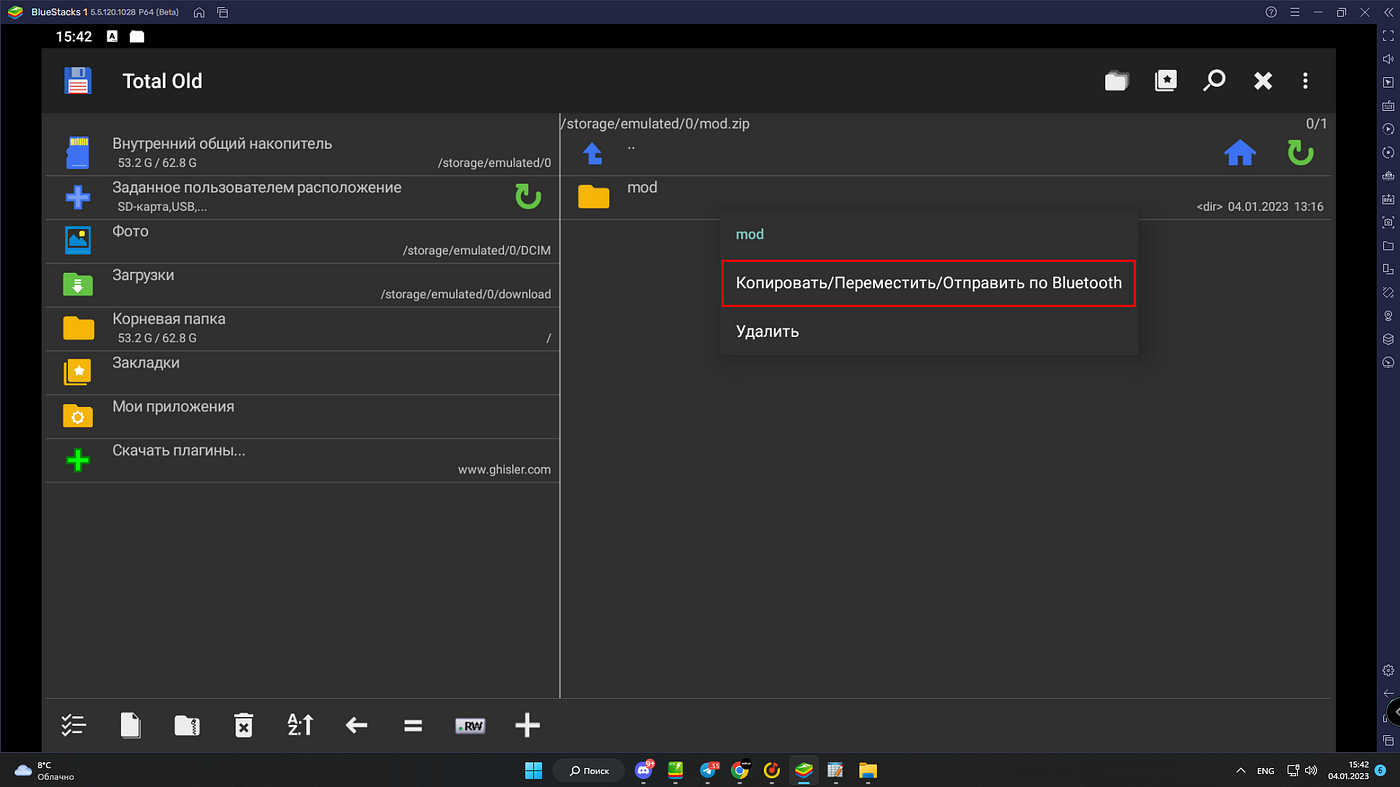Click the delete trash icon in bottom toolbar

pos(243,726)
